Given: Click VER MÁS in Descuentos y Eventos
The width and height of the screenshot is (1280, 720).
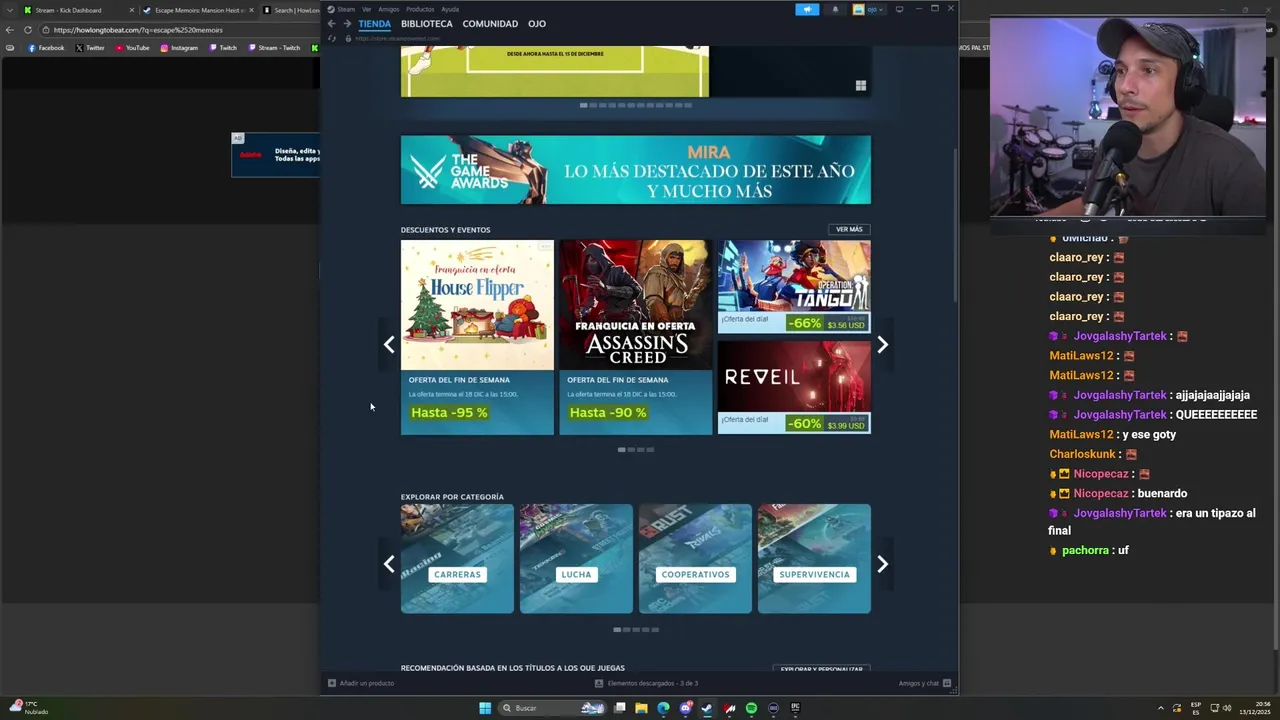Looking at the screenshot, I should pyautogui.click(x=849, y=230).
